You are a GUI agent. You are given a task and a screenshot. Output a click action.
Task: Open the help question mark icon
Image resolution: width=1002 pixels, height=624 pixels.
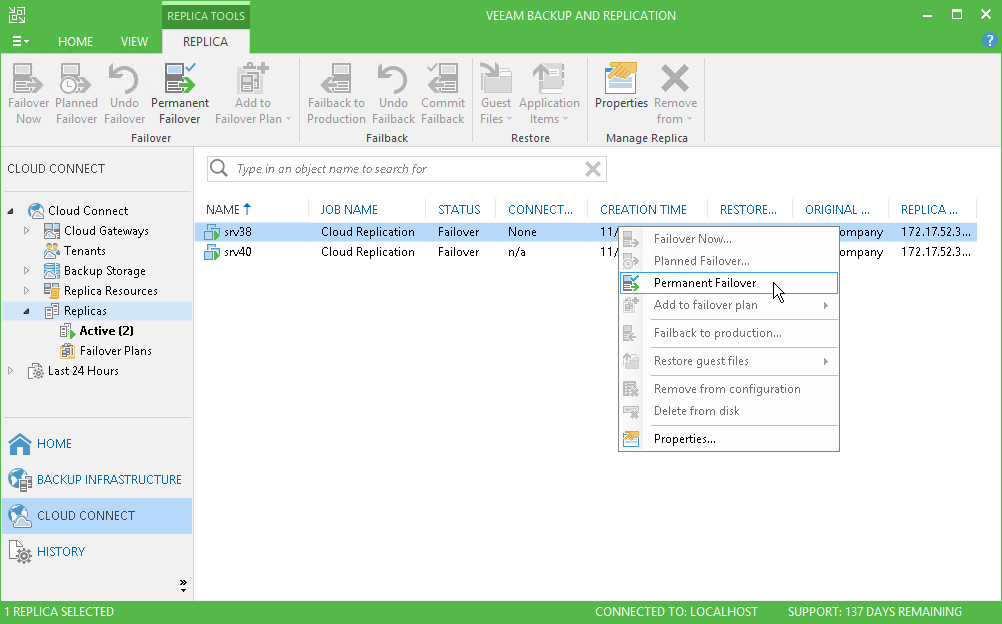[989, 41]
